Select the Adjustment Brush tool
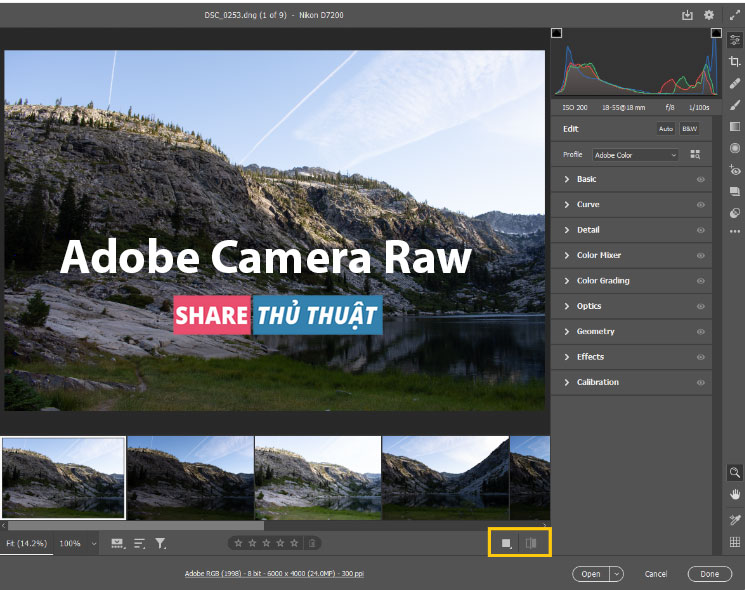 [x=735, y=105]
